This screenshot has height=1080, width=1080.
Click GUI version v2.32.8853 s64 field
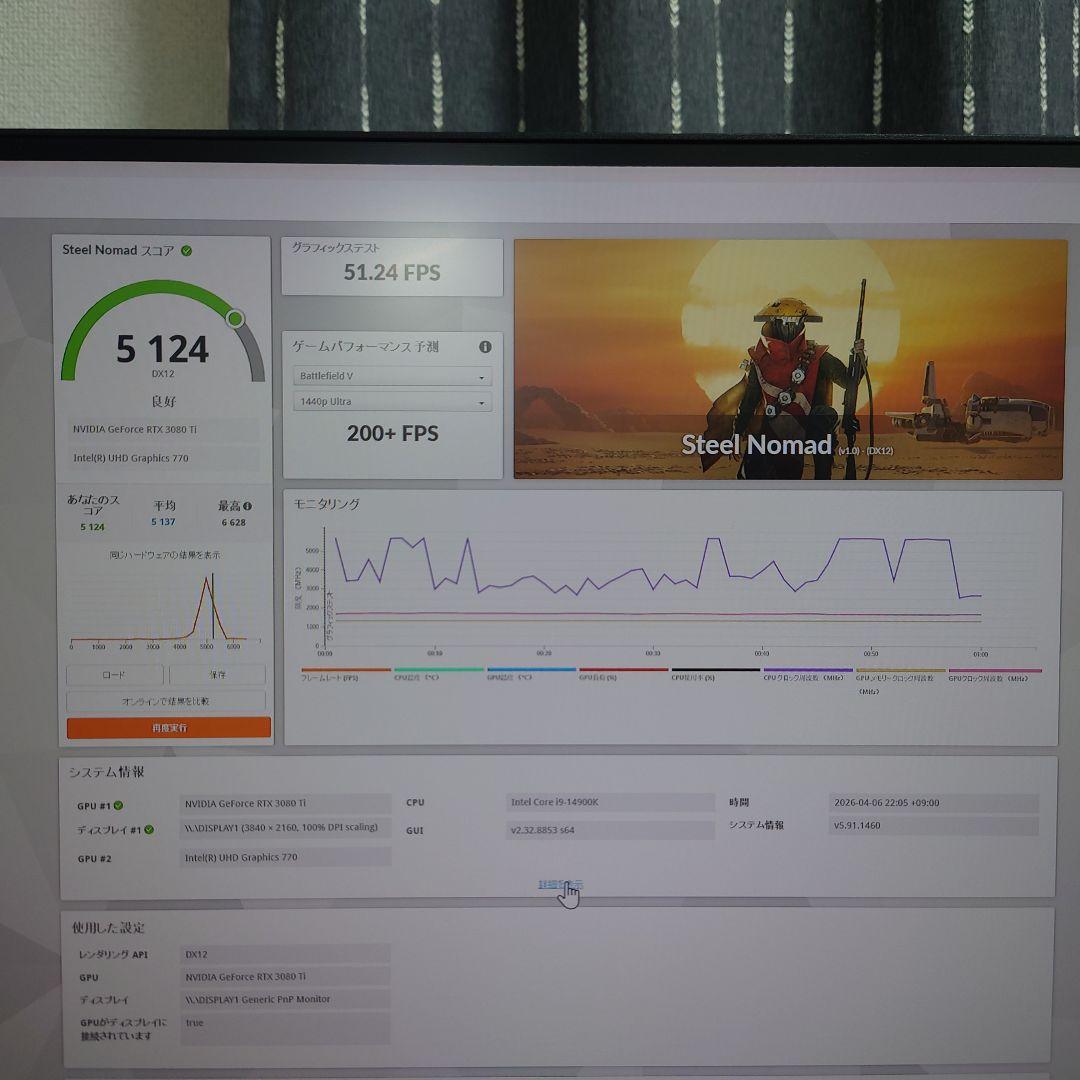[610, 830]
